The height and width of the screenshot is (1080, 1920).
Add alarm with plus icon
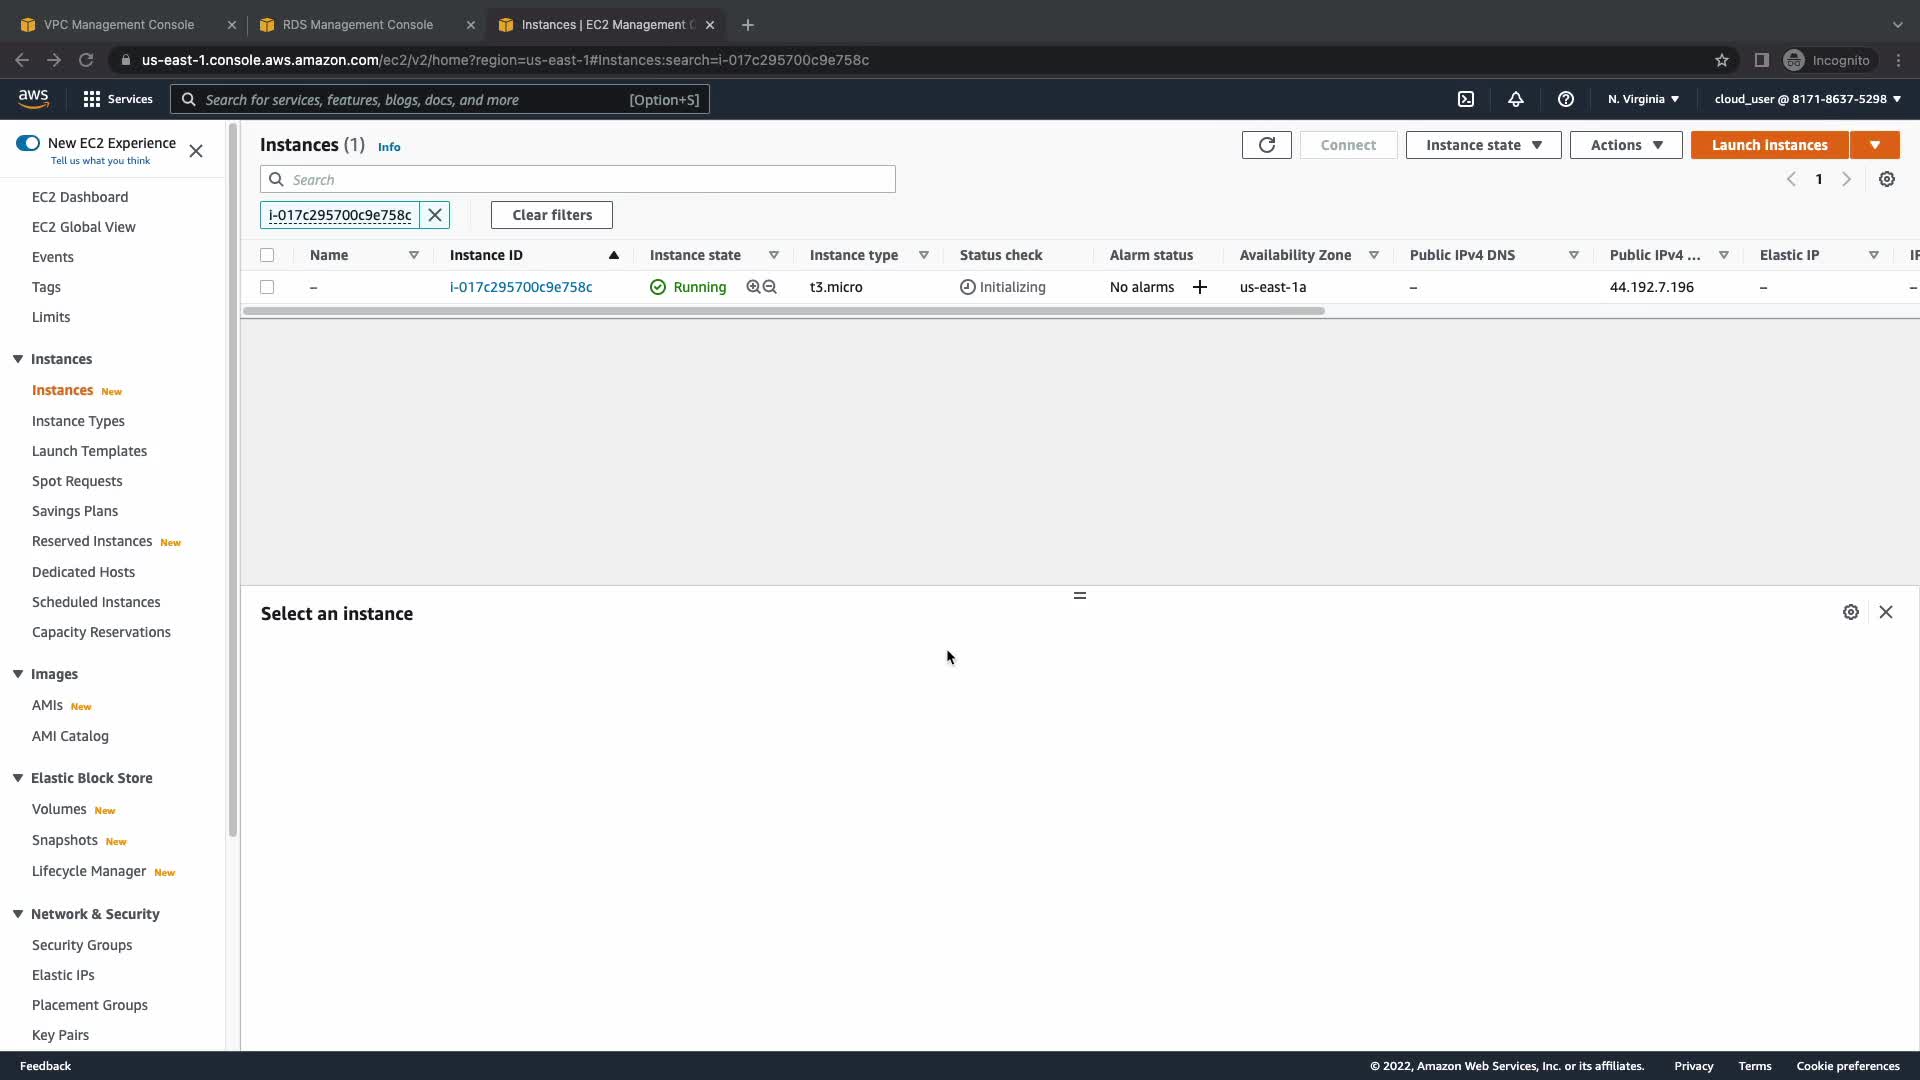pyautogui.click(x=1200, y=287)
